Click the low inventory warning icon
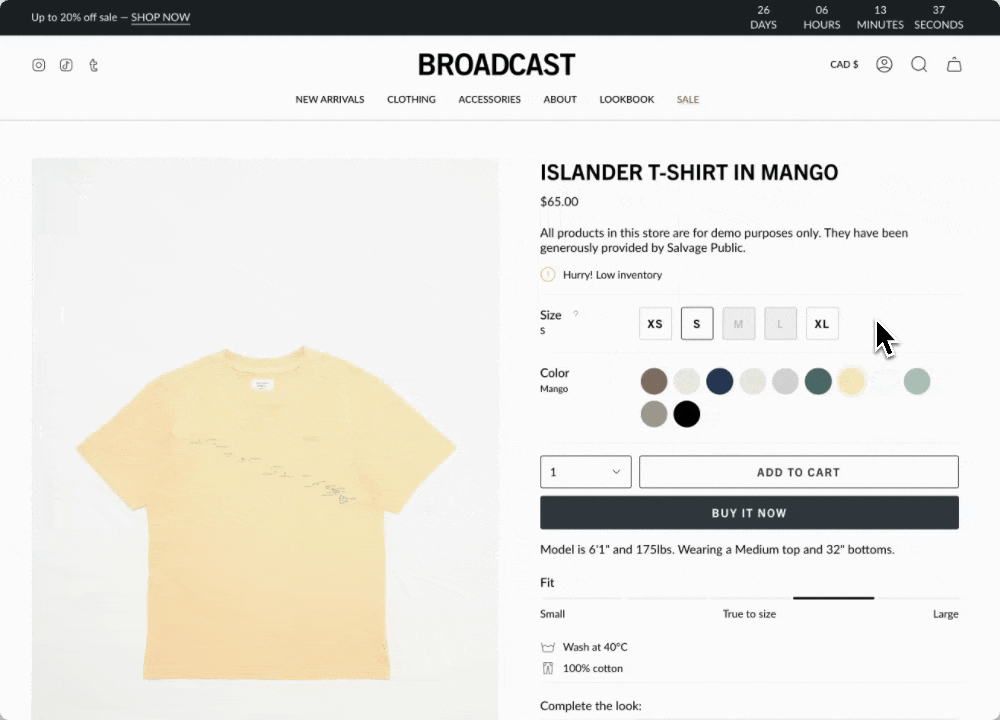 548,274
